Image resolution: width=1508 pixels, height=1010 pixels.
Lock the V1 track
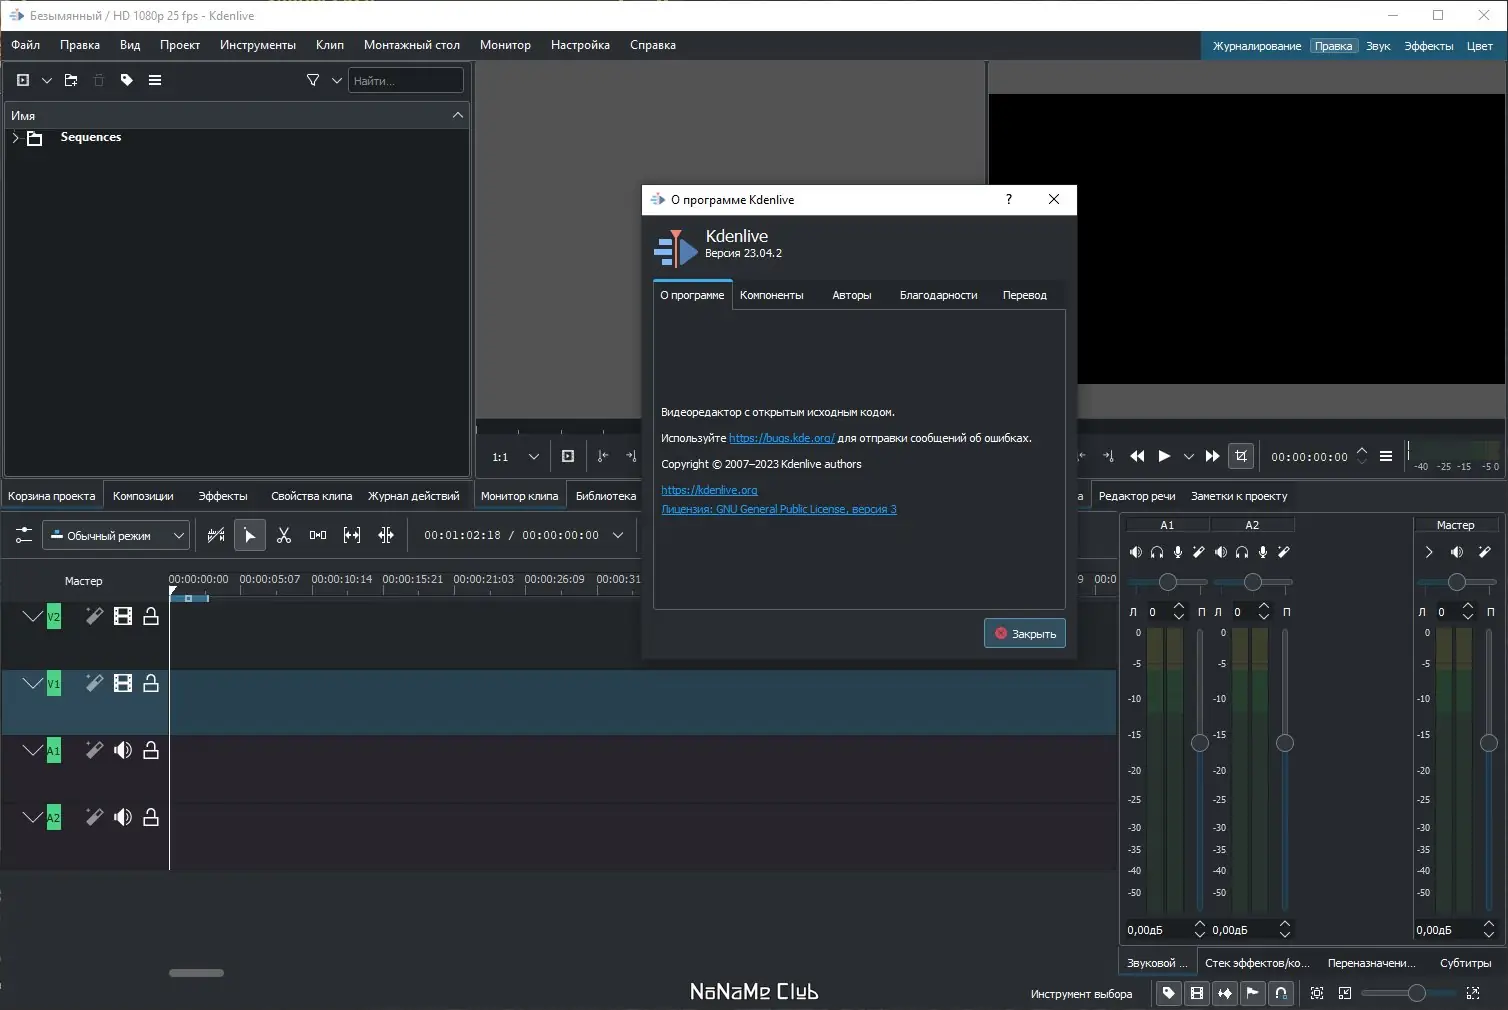pos(151,683)
